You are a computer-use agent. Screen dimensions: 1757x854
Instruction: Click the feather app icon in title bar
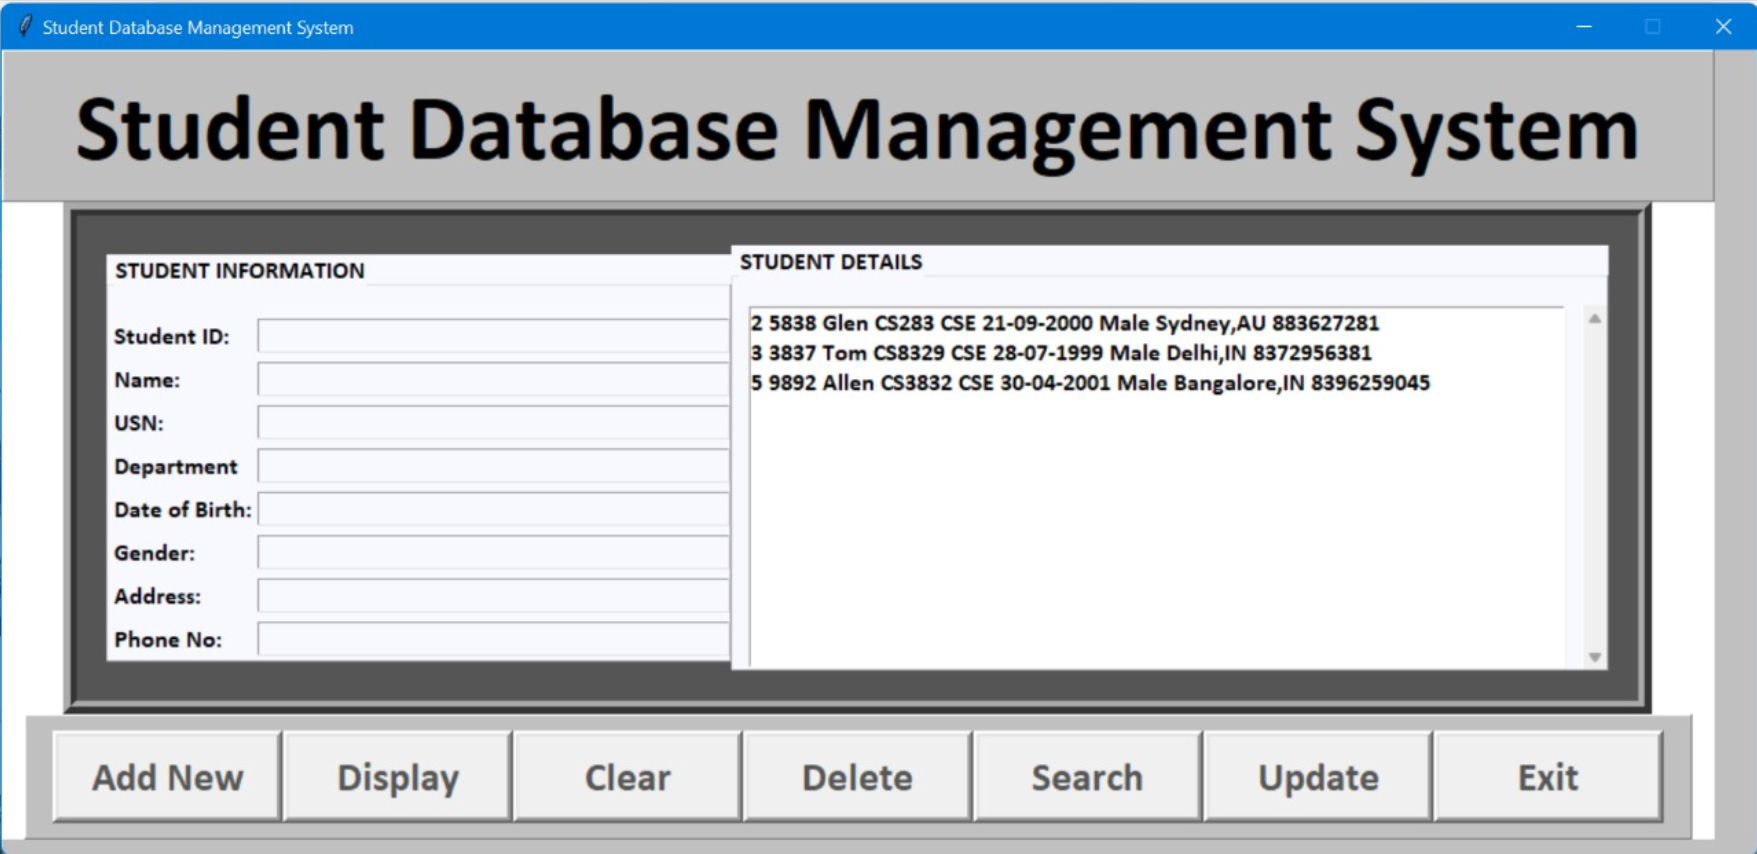24,26
